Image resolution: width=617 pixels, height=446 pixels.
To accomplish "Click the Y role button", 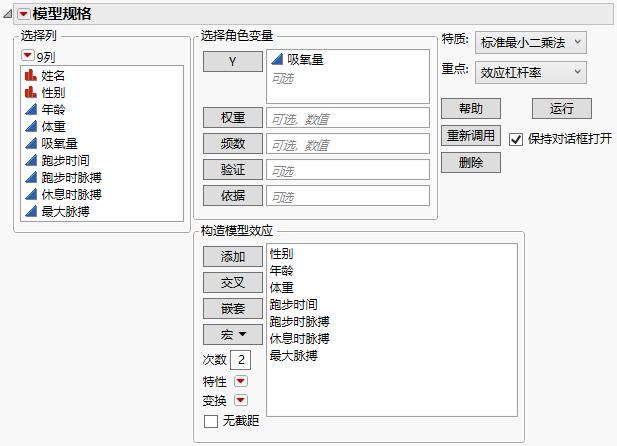I will tap(233, 61).
